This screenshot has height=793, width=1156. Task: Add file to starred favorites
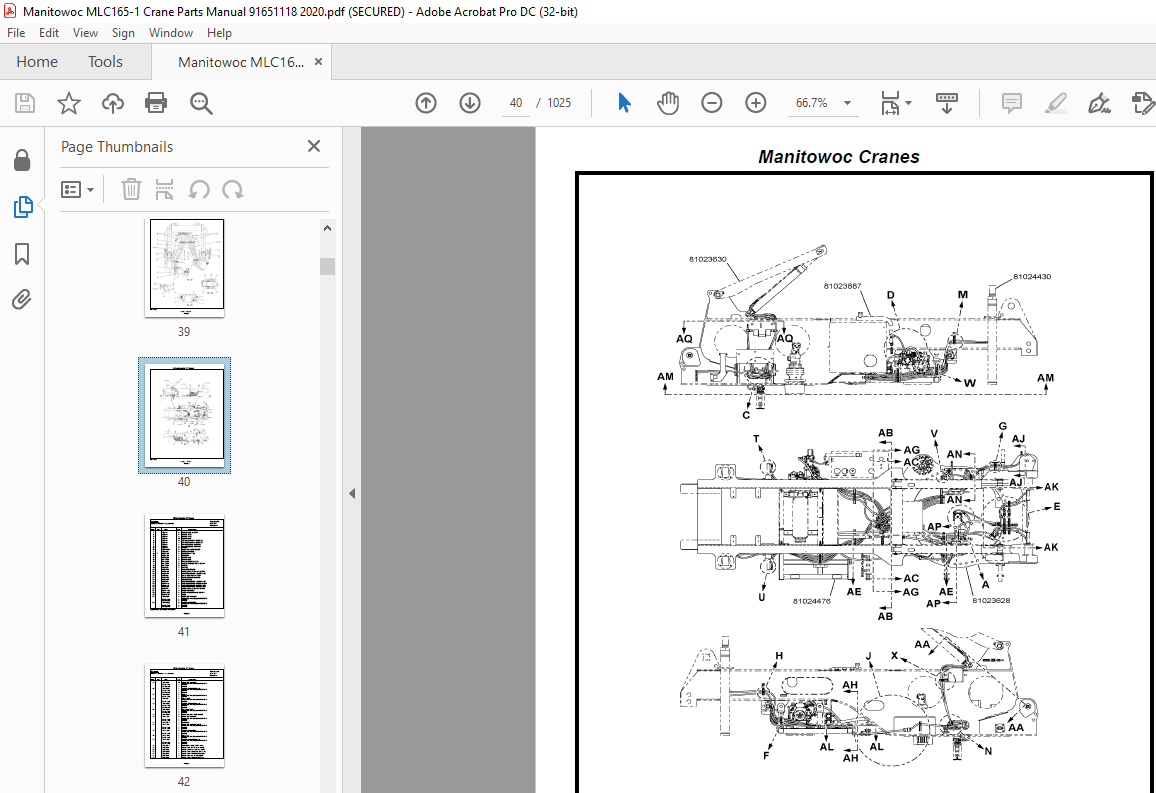click(69, 103)
